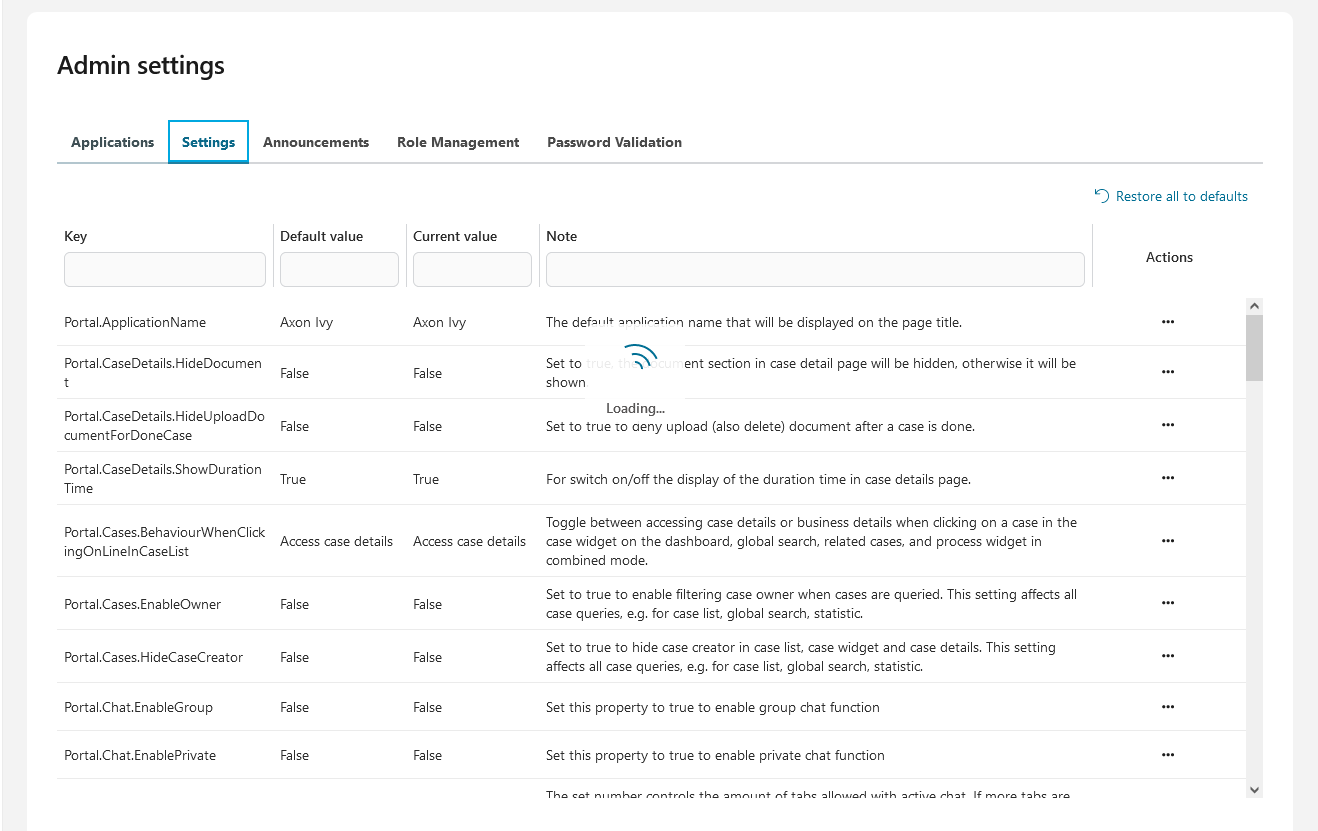The image size is (1318, 831).
Task: Open actions menu for ShowDurationTime row
Action: (1167, 478)
